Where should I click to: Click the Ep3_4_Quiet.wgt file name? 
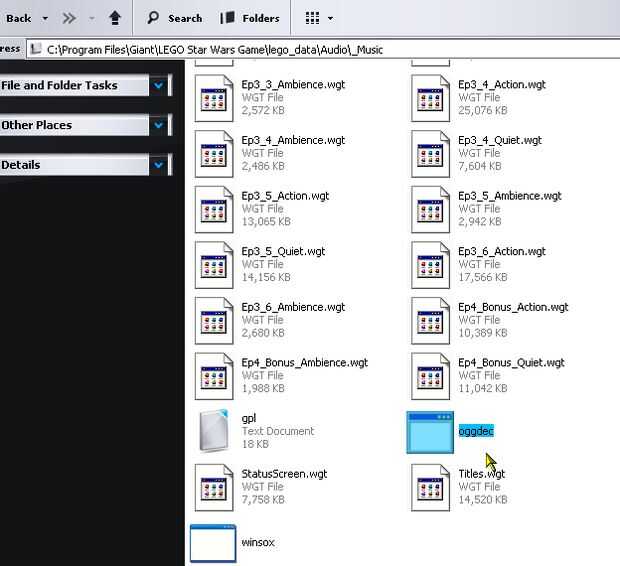(500, 140)
